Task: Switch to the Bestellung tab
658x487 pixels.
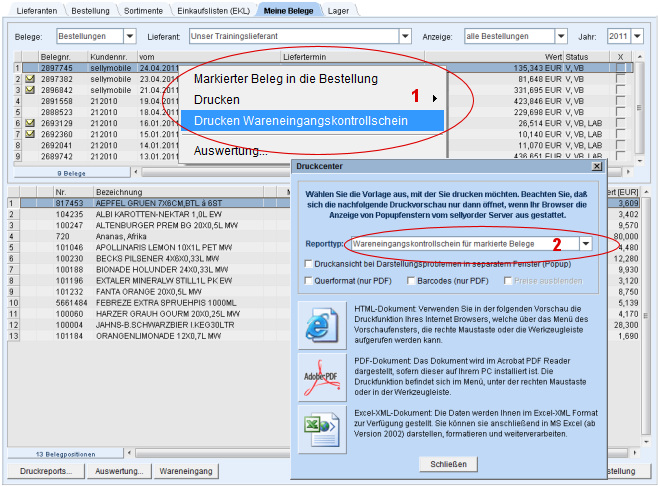Action: coord(90,11)
